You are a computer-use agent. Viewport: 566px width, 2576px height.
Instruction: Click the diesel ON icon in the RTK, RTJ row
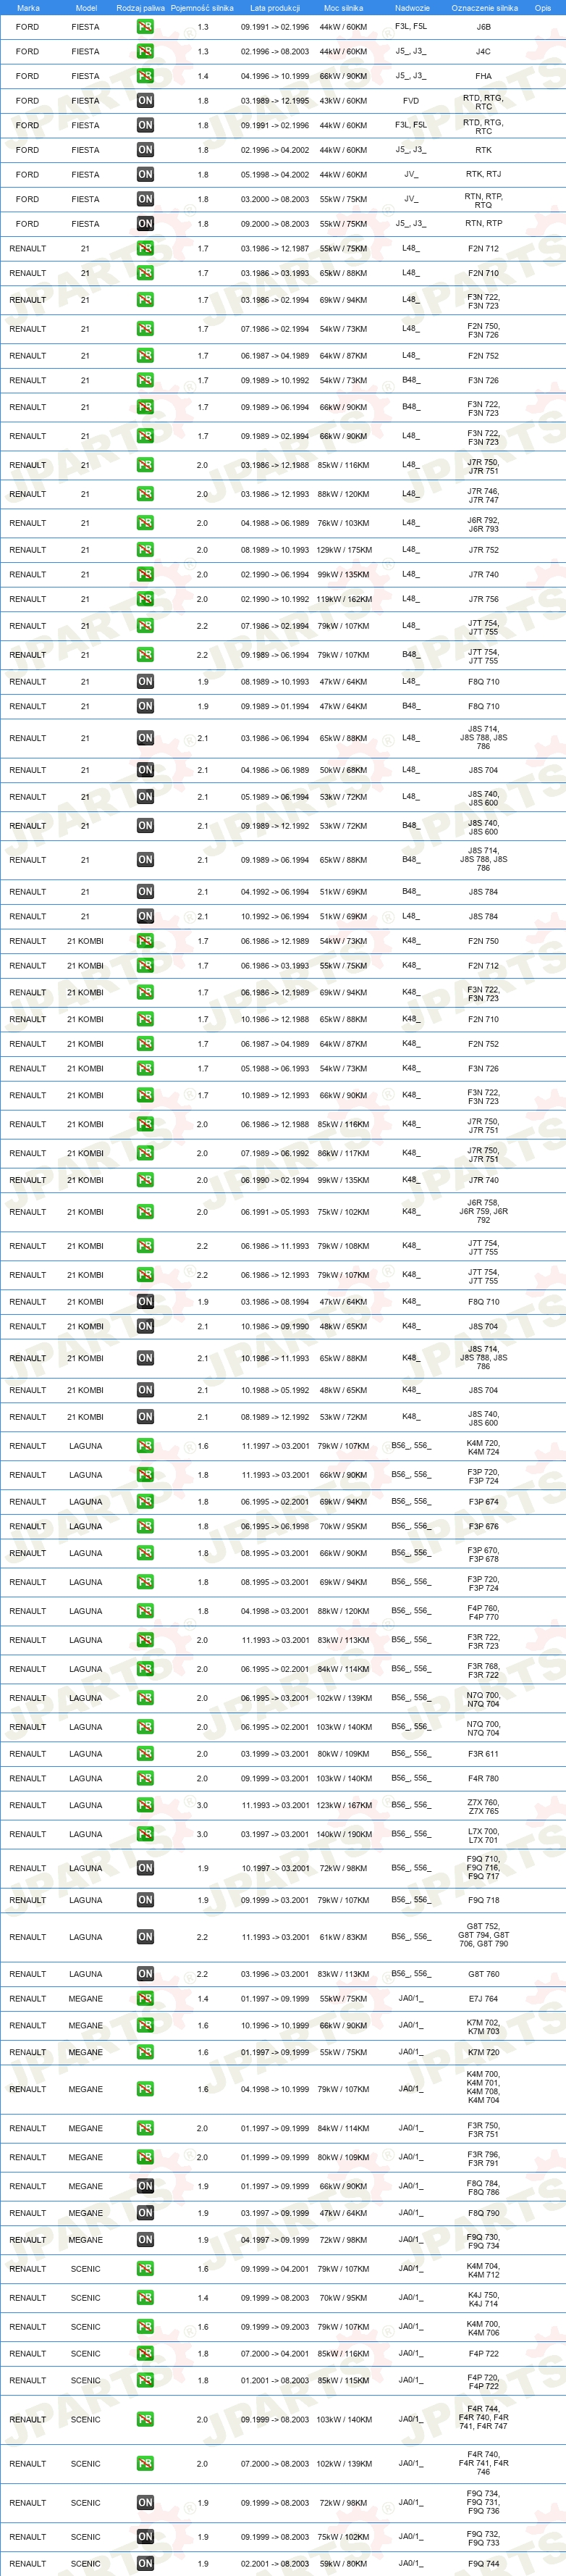coord(145,174)
